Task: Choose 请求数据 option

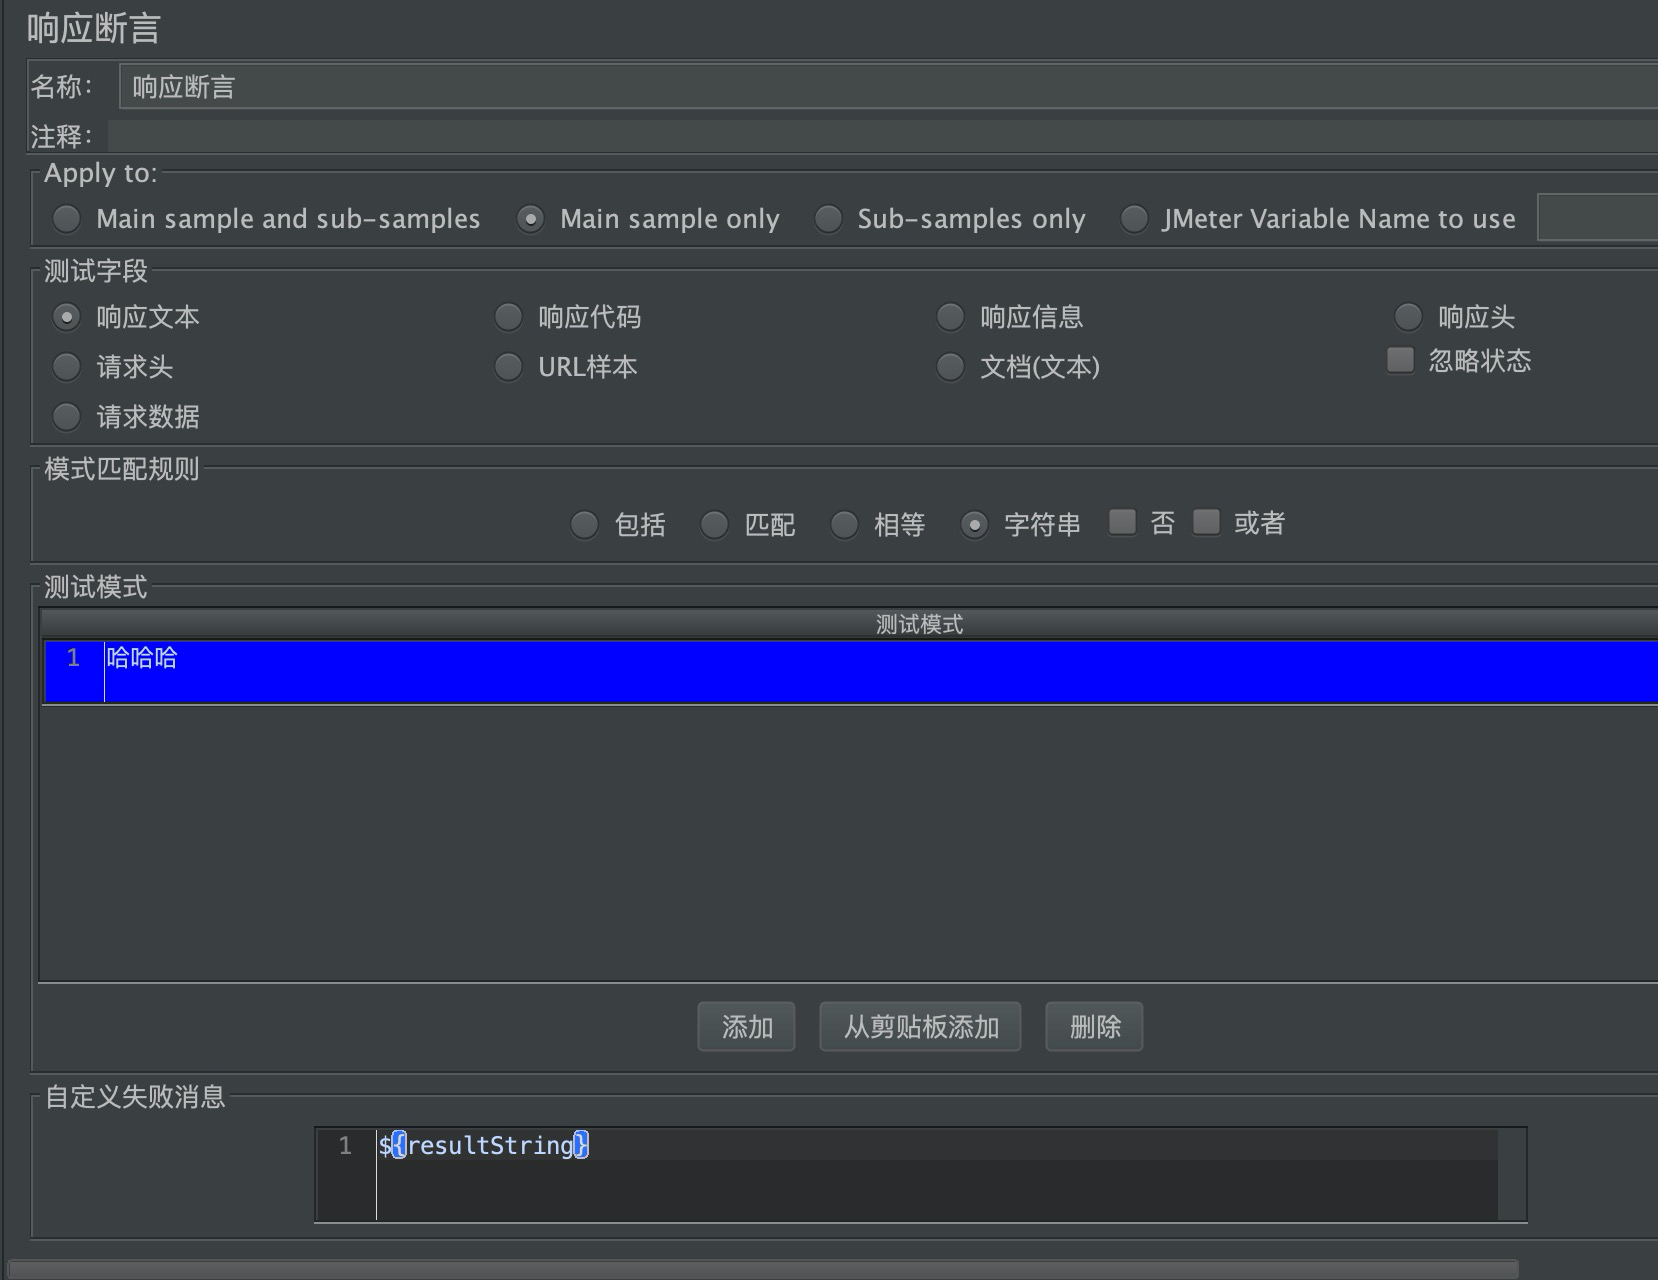Action: pyautogui.click(x=66, y=417)
